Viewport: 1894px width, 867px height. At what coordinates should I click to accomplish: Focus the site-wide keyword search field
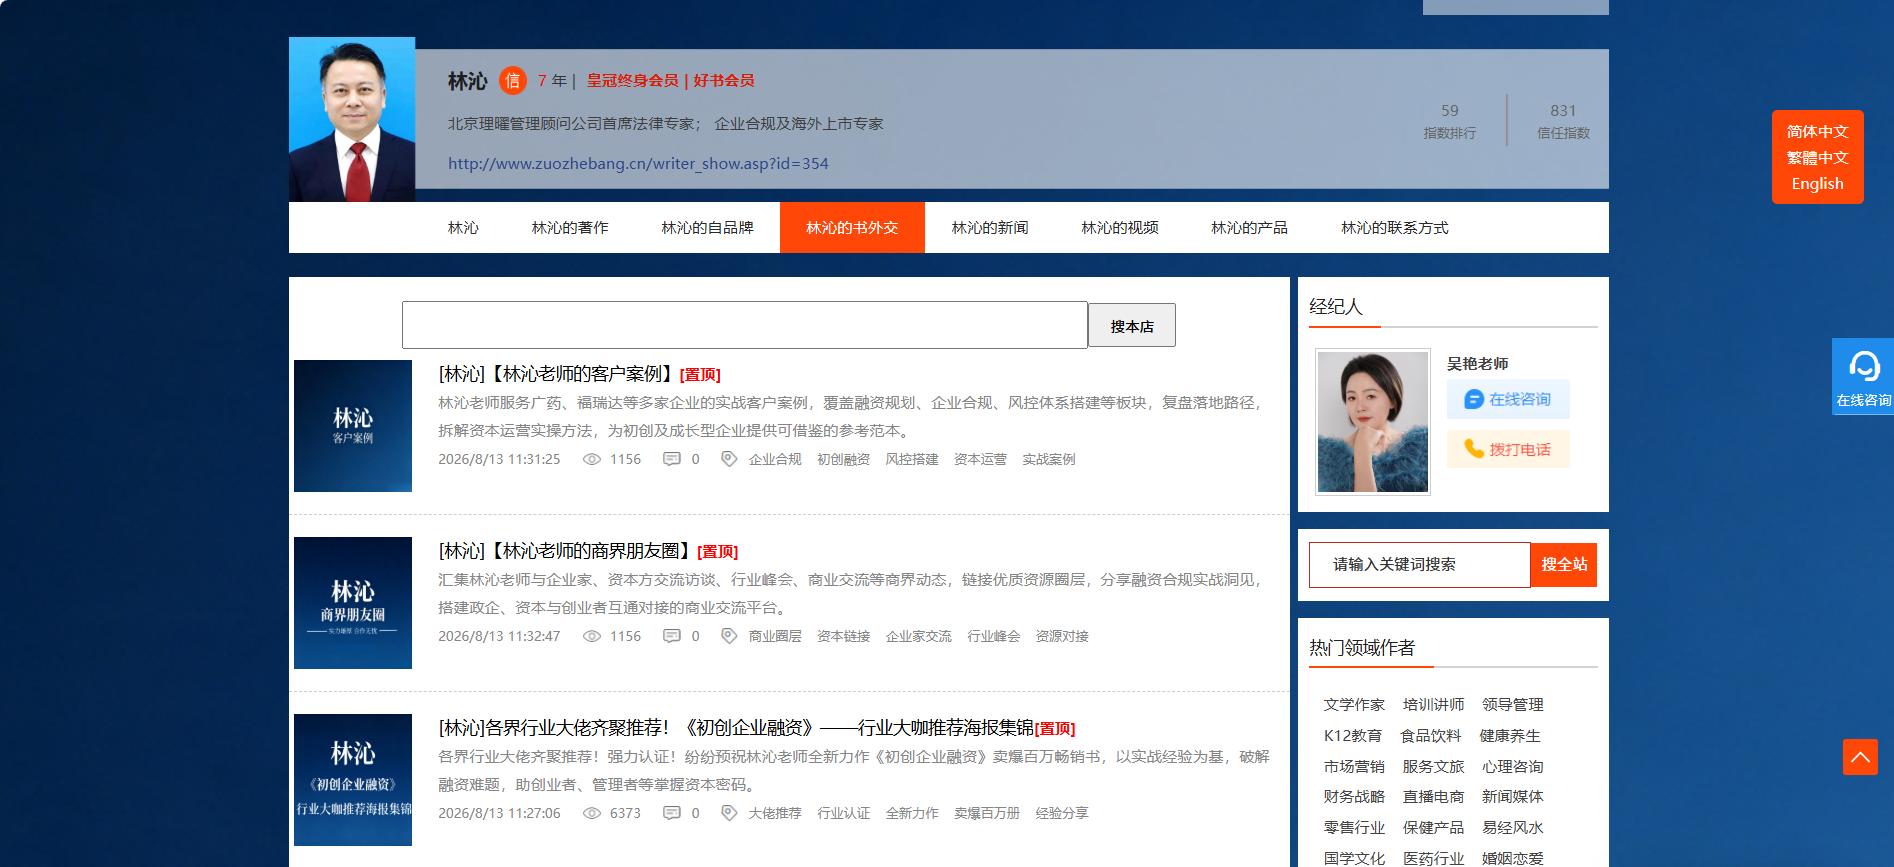[x=1420, y=565]
